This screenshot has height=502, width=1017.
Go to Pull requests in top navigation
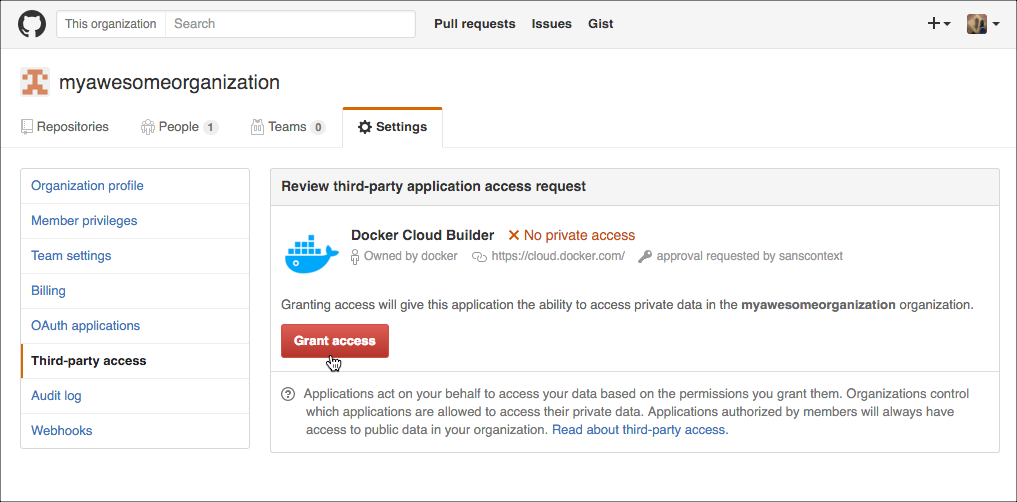tap(474, 24)
